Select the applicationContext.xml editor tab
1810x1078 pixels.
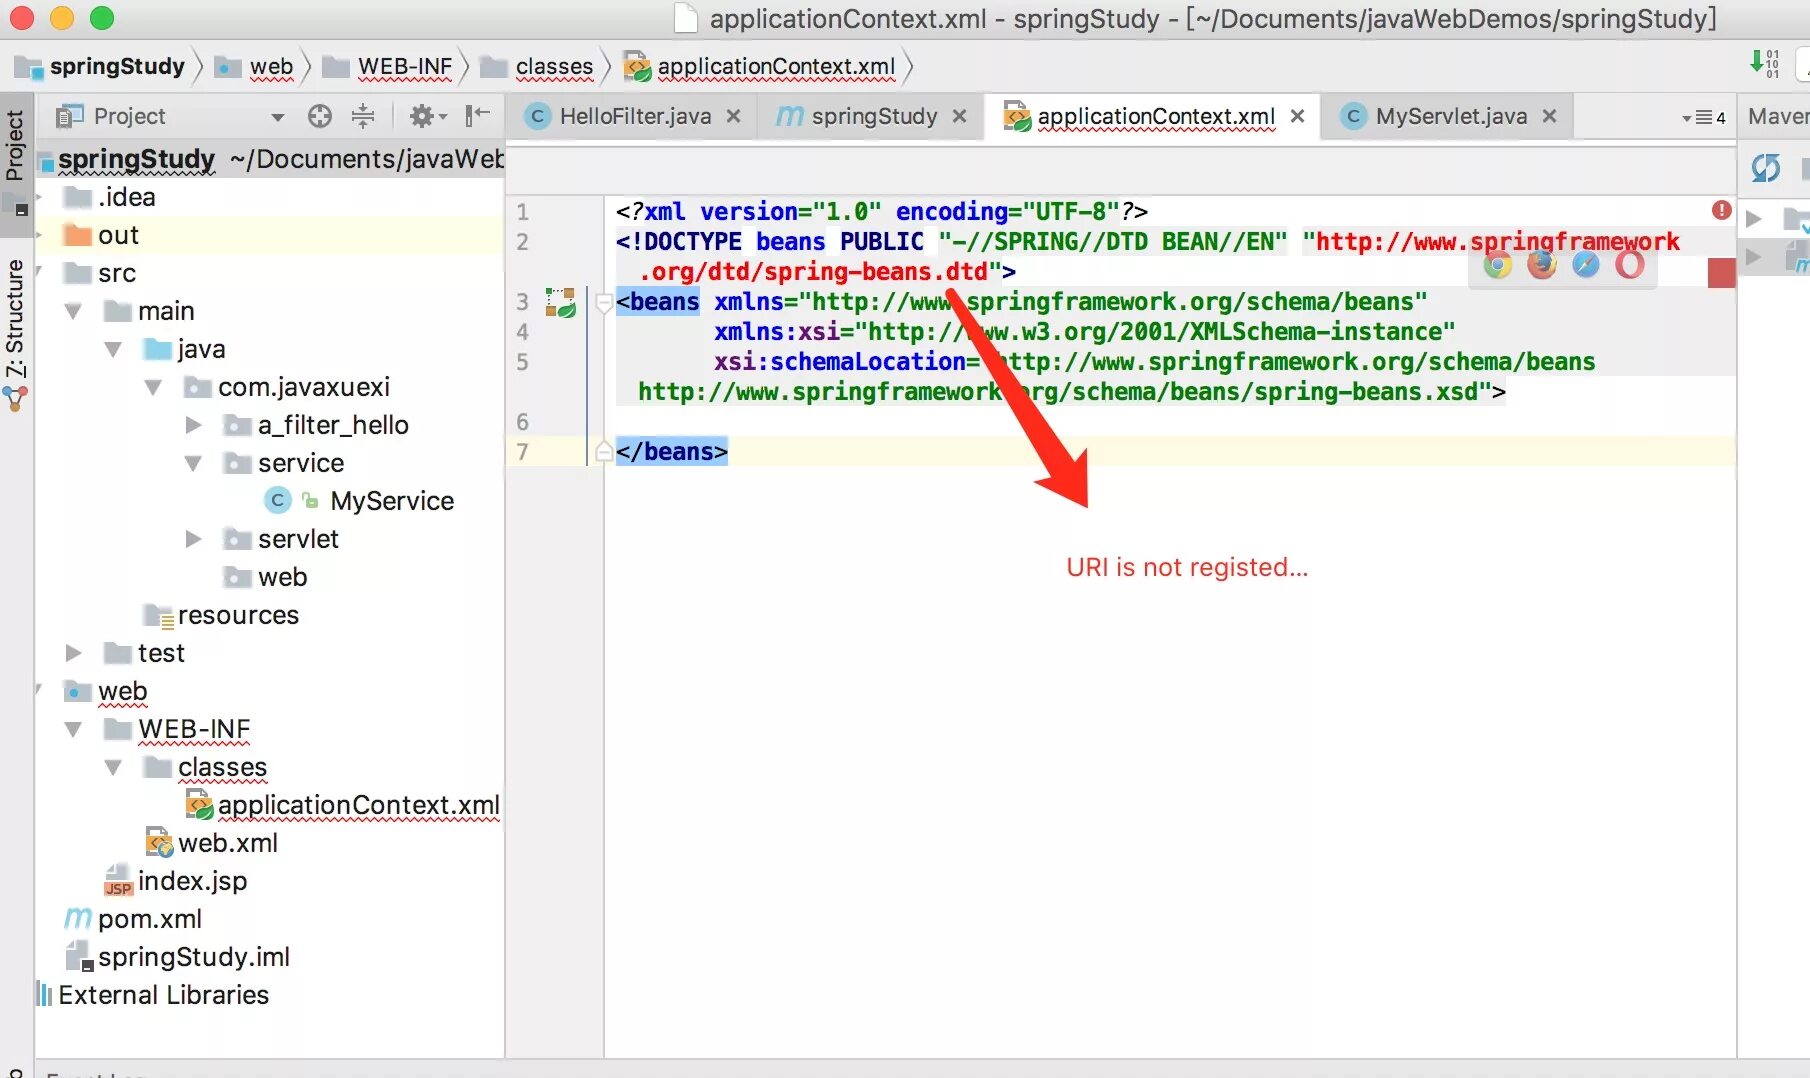[x=1155, y=116]
